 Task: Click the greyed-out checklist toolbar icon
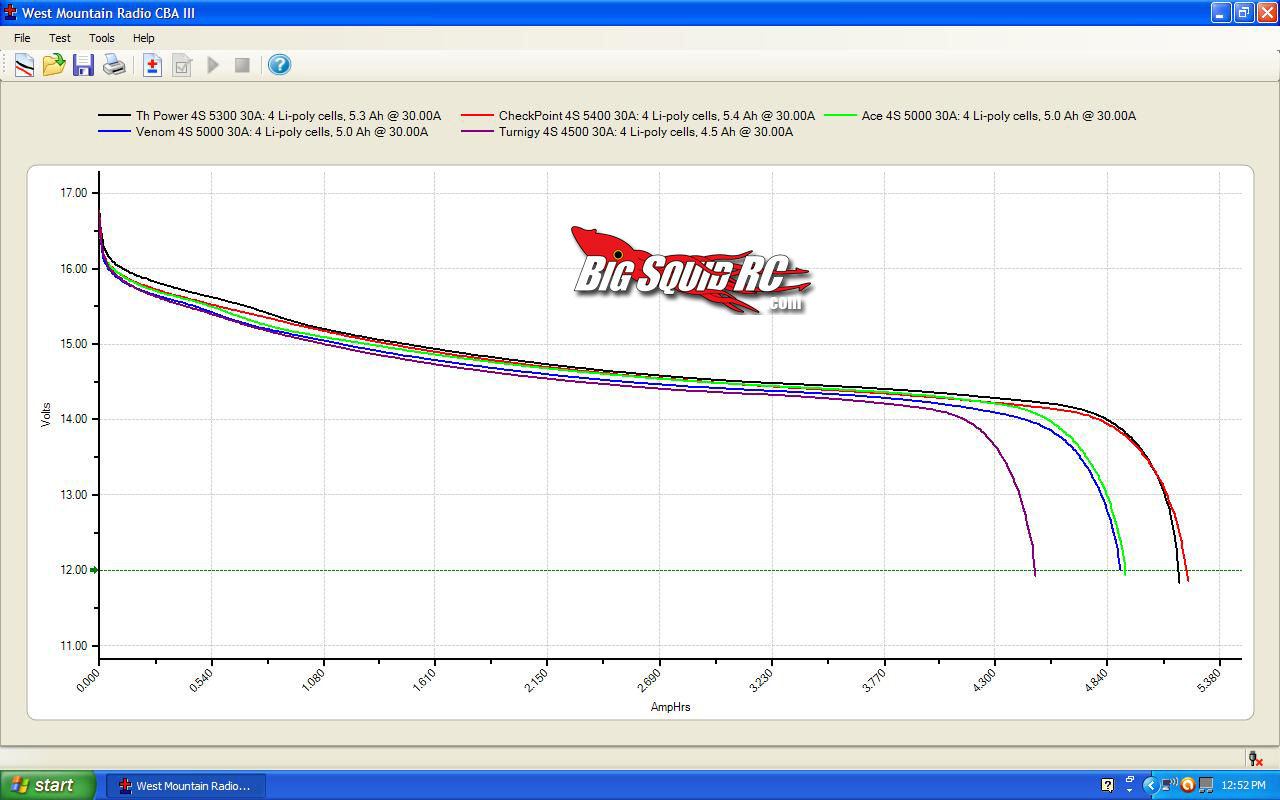pos(182,65)
